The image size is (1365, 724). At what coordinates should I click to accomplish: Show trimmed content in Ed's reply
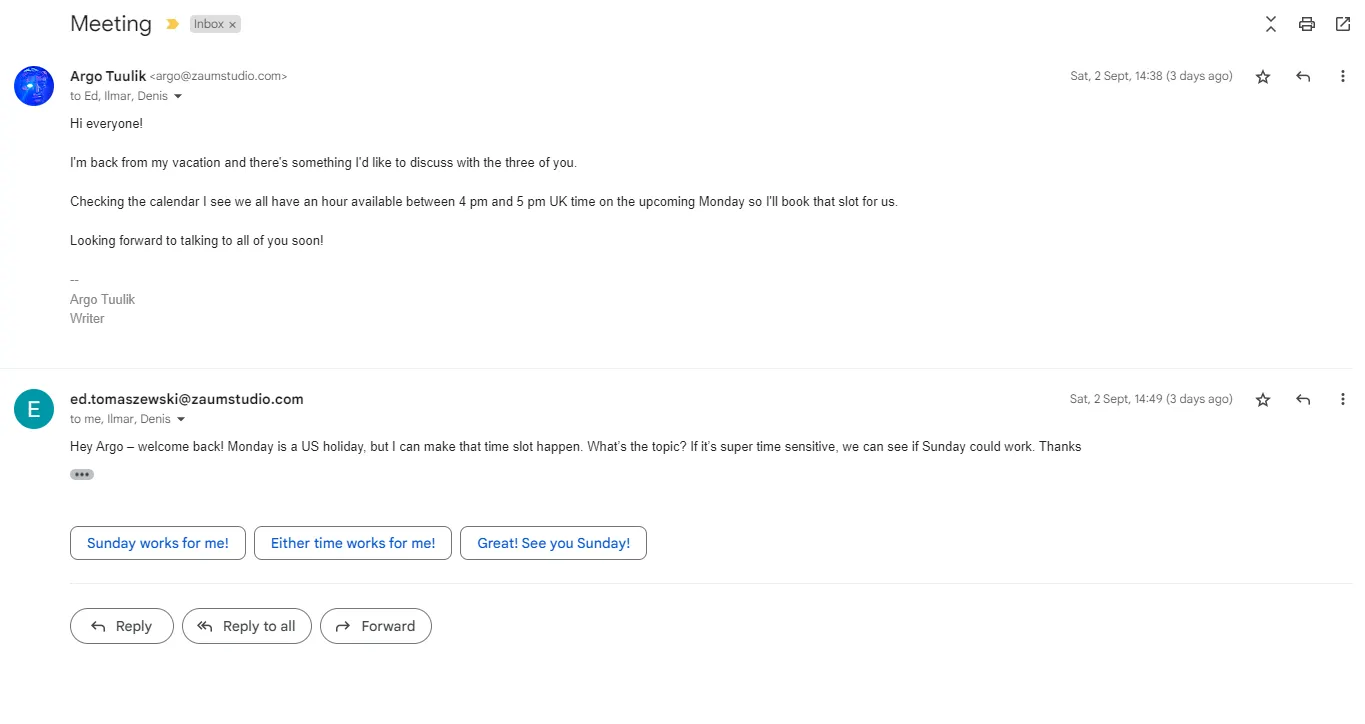coord(82,475)
